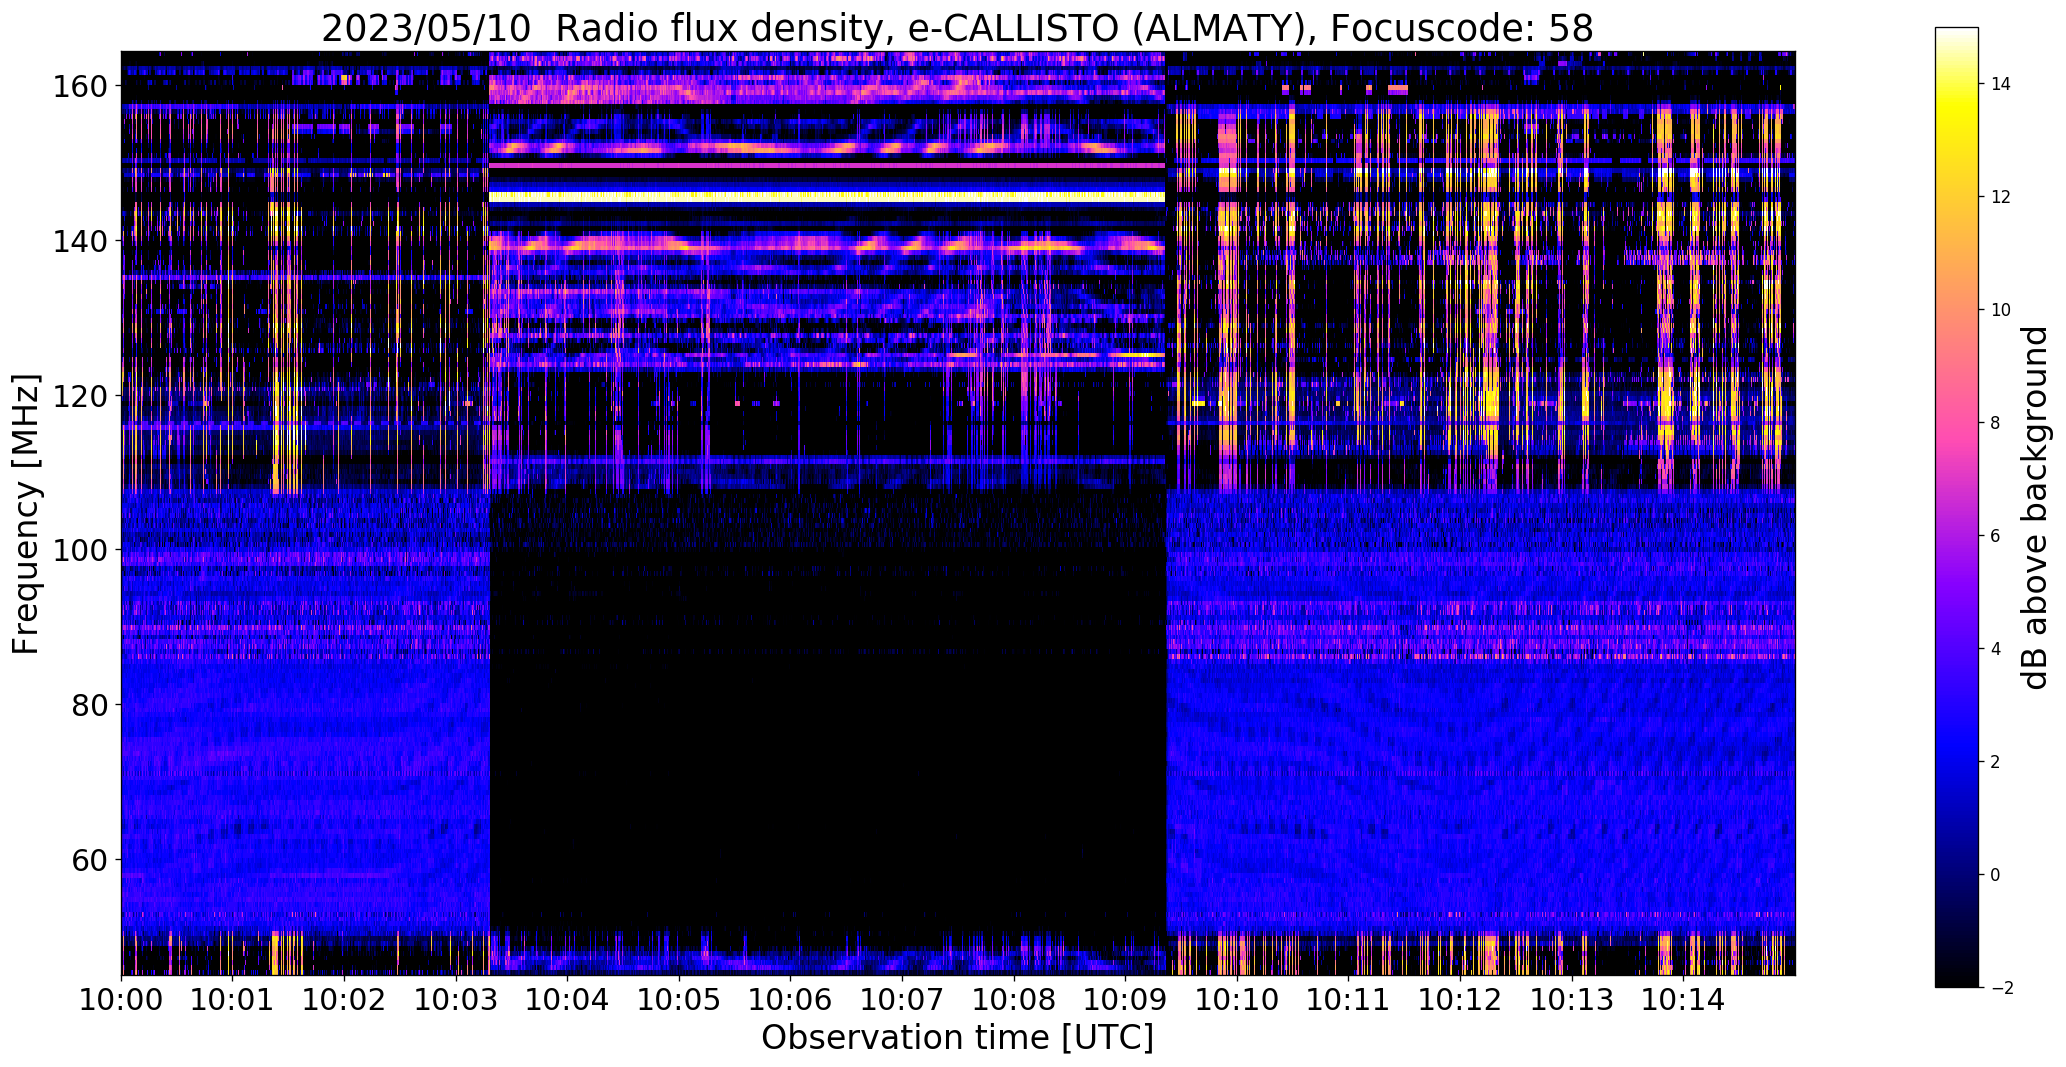Viewport: 2066px width, 1067px height.
Task: Click the colorbar value 2
Action: point(1996,762)
